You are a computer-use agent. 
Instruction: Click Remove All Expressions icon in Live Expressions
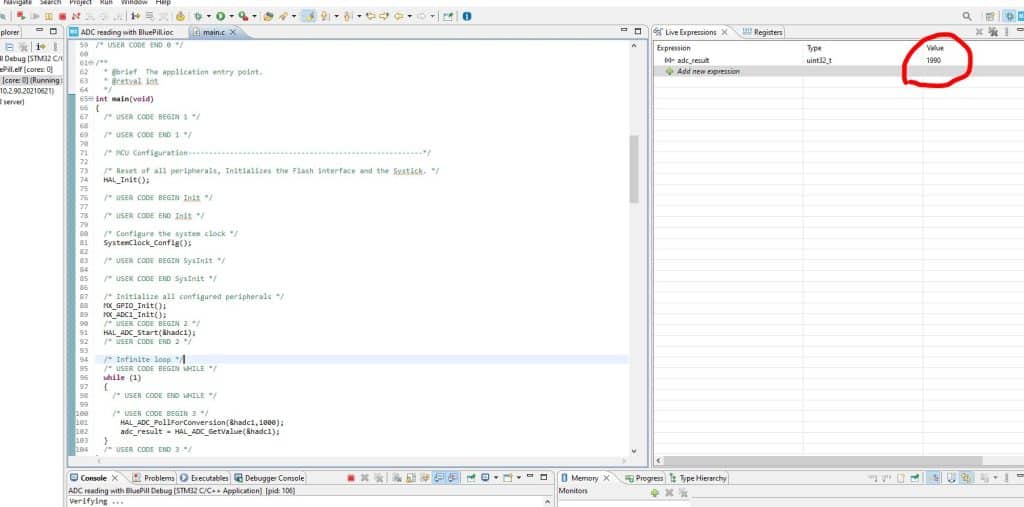coord(993,31)
